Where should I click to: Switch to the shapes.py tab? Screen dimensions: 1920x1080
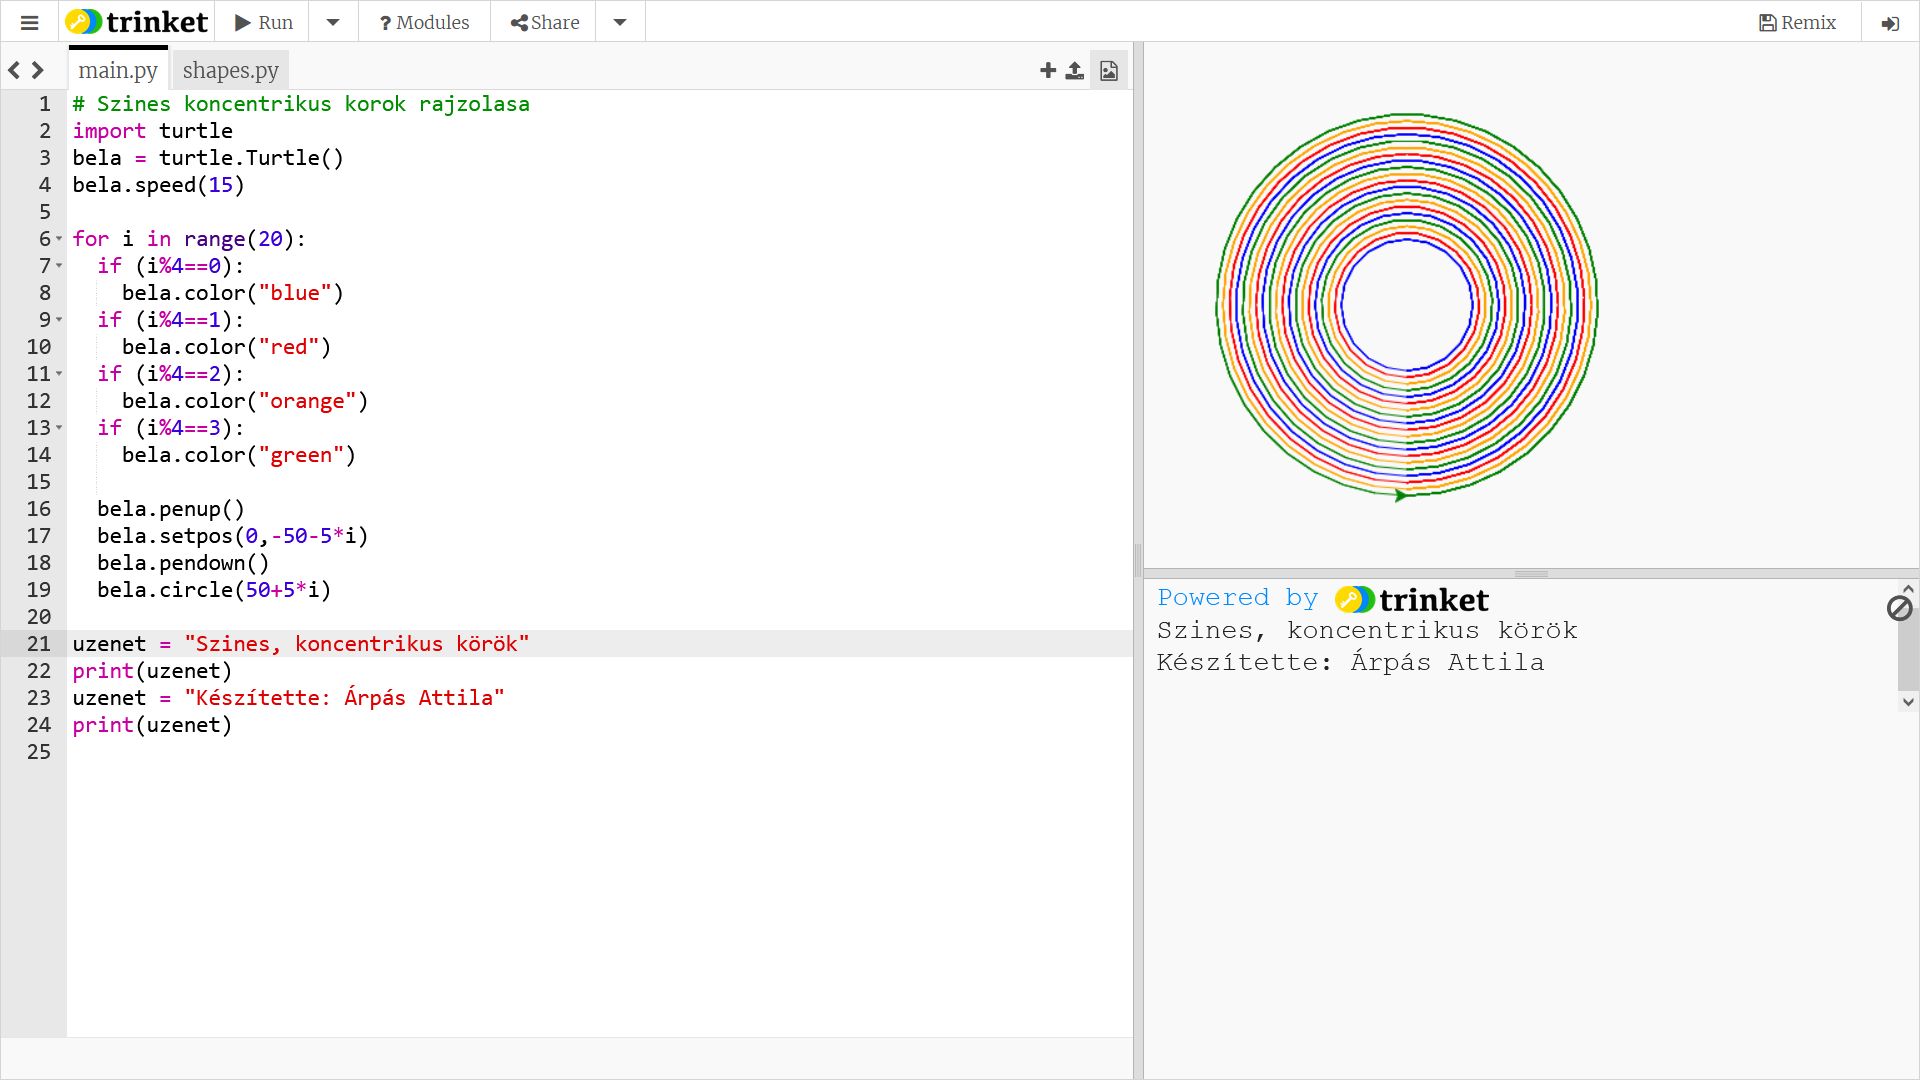tap(230, 70)
